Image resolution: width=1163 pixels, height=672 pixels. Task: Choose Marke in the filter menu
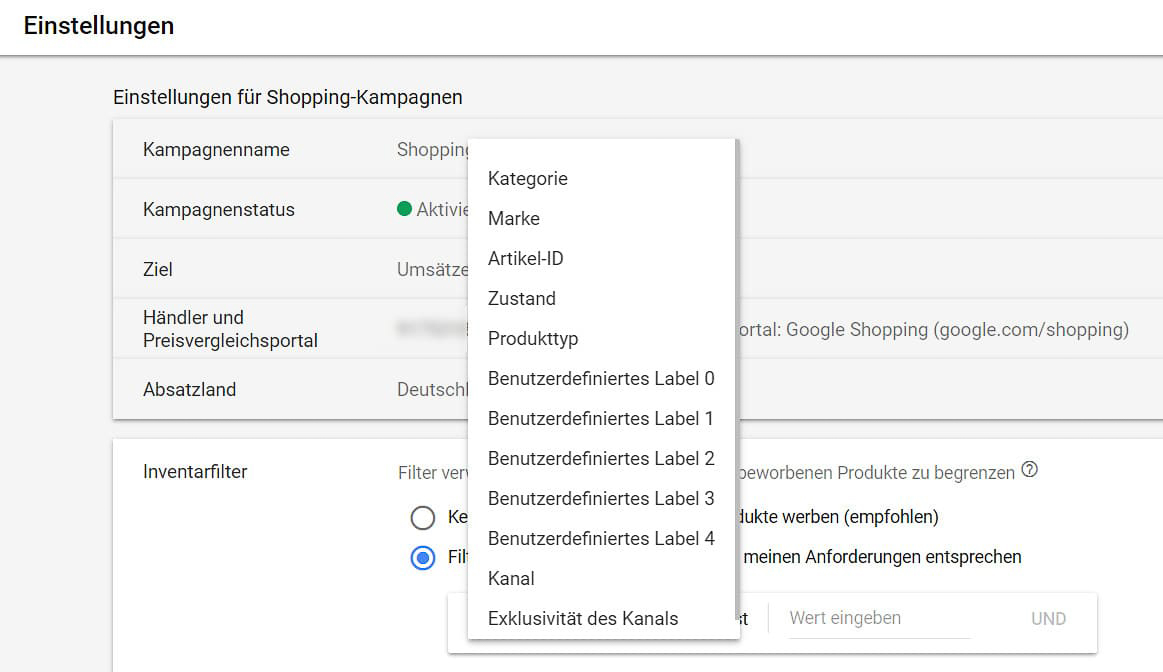point(513,219)
